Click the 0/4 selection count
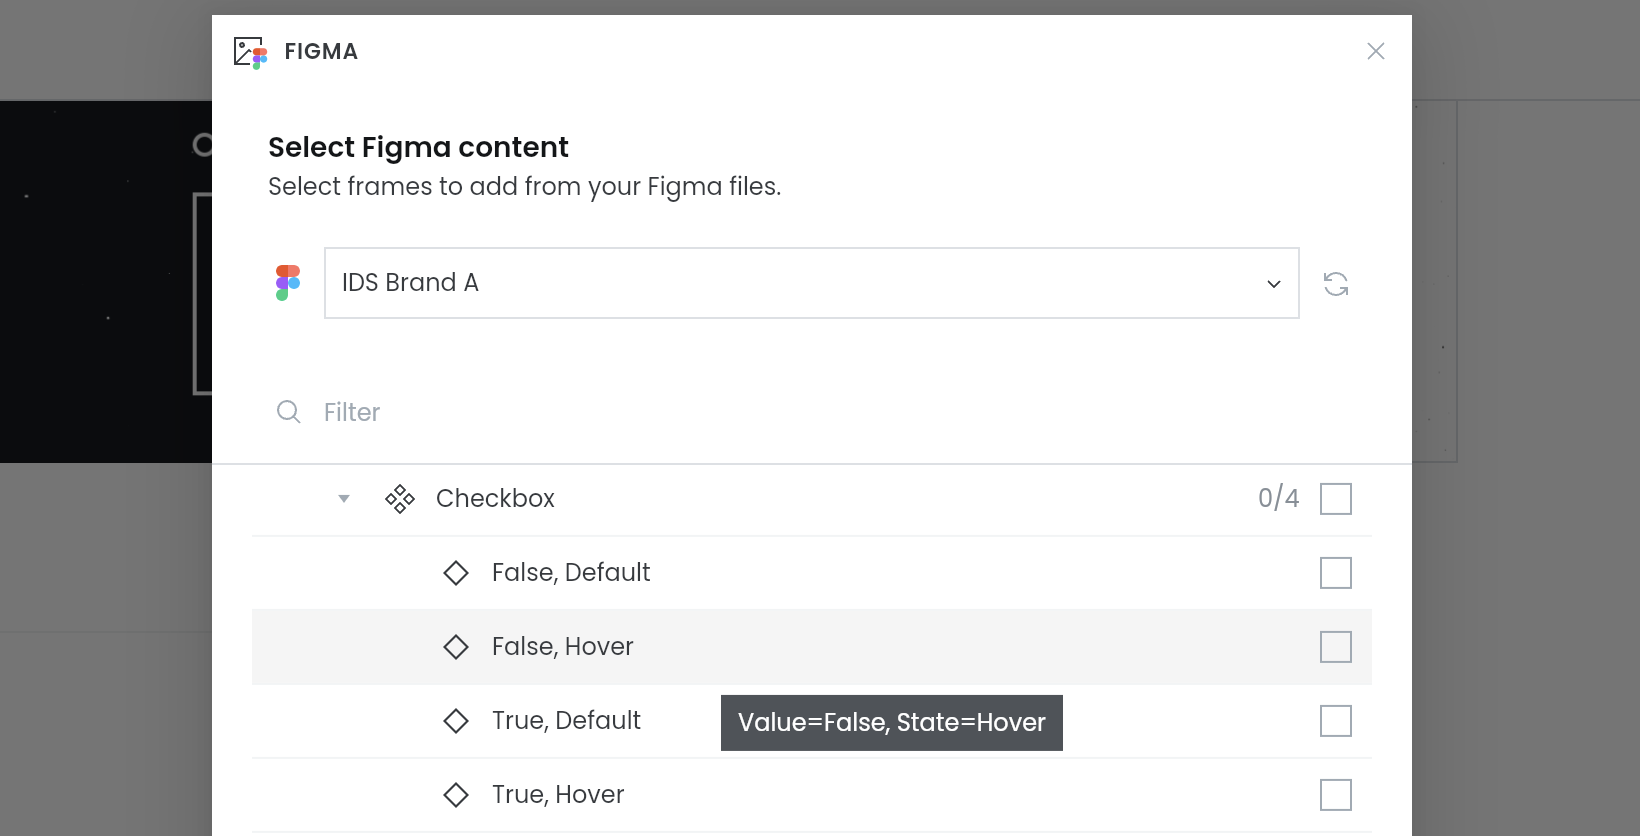Viewport: 1640px width, 836px height. pyautogui.click(x=1279, y=498)
